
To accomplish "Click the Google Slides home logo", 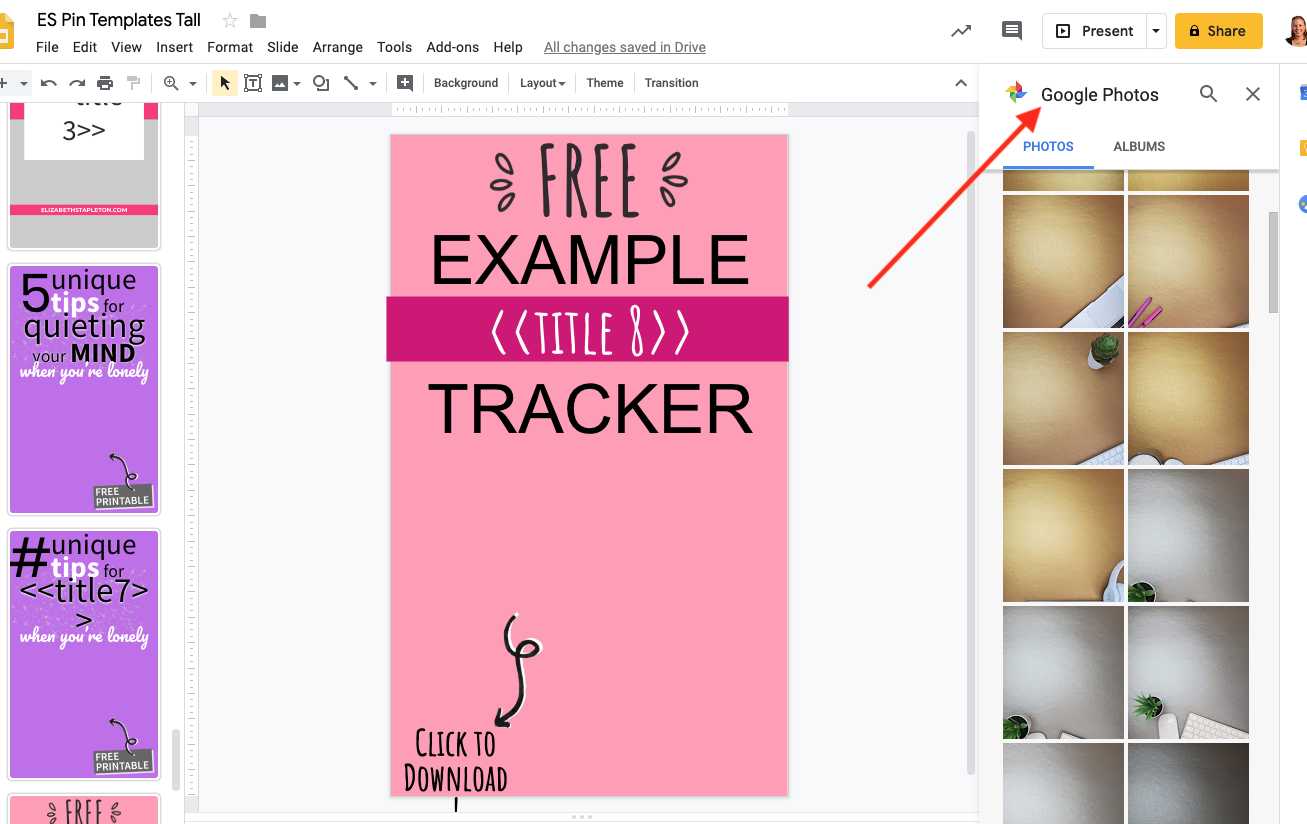I will pos(6,31).
